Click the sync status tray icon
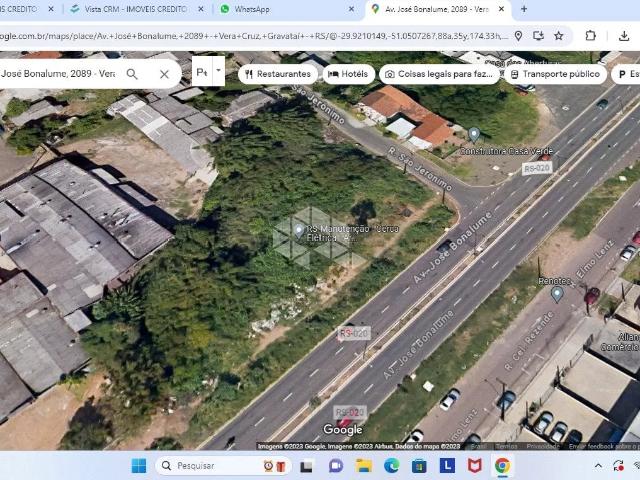This screenshot has height=480, width=640. pos(618,466)
